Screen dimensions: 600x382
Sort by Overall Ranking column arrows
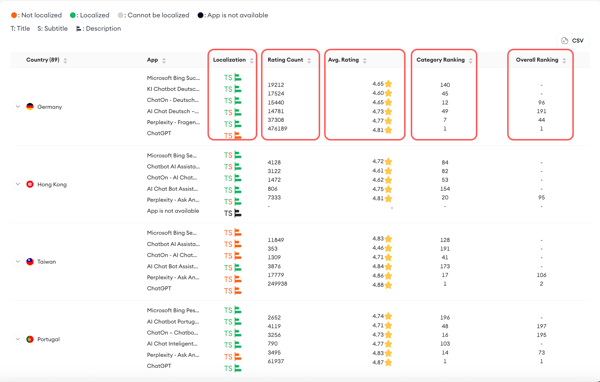[x=564, y=60]
